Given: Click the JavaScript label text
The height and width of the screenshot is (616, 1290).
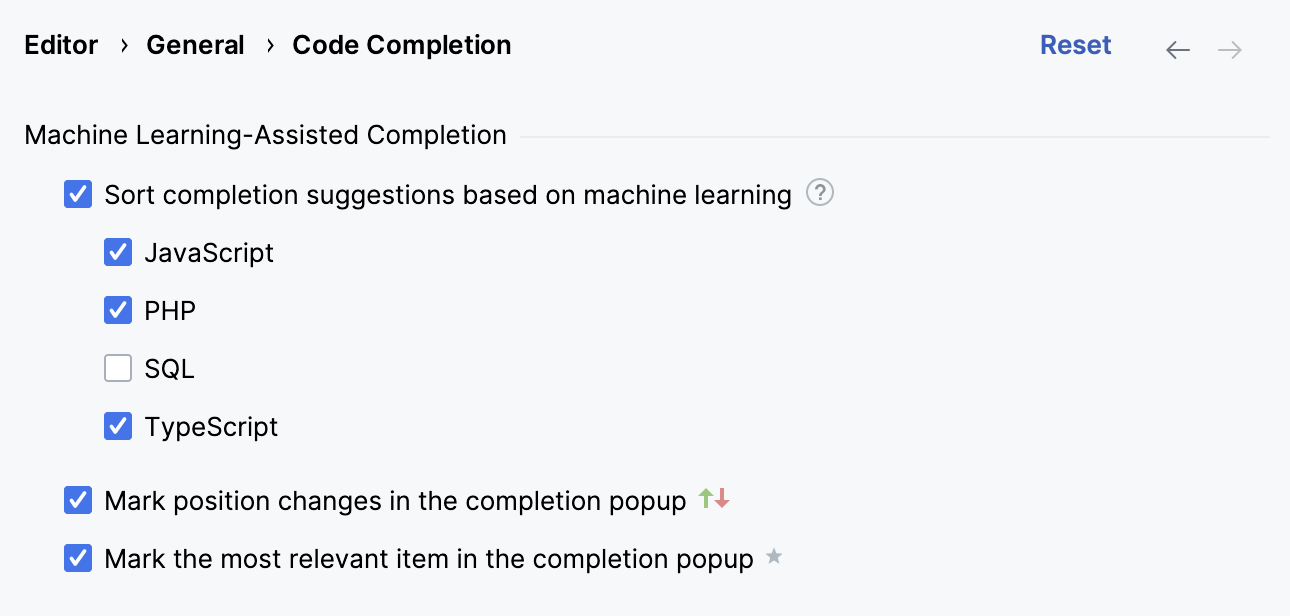Looking at the screenshot, I should [211, 252].
